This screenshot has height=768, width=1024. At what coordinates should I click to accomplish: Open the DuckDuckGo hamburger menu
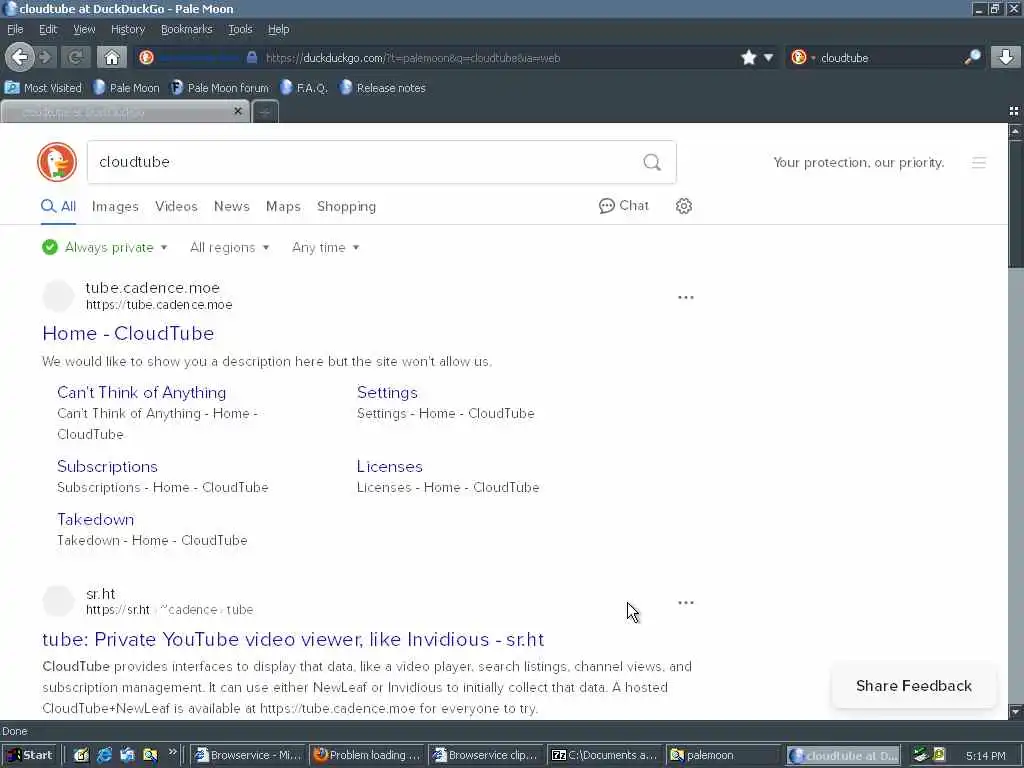(x=978, y=163)
